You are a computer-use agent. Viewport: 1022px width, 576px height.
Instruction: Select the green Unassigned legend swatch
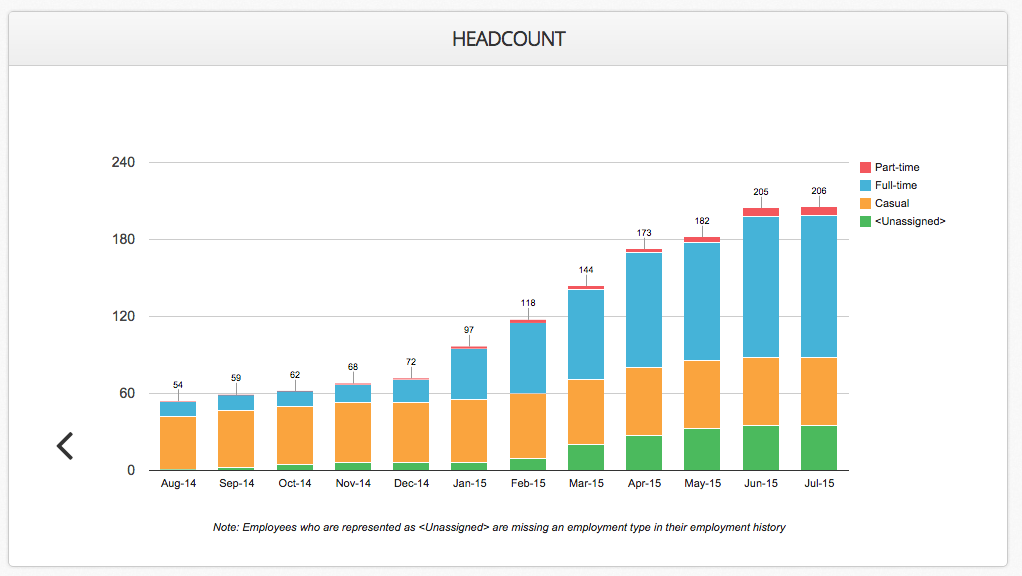(866, 222)
